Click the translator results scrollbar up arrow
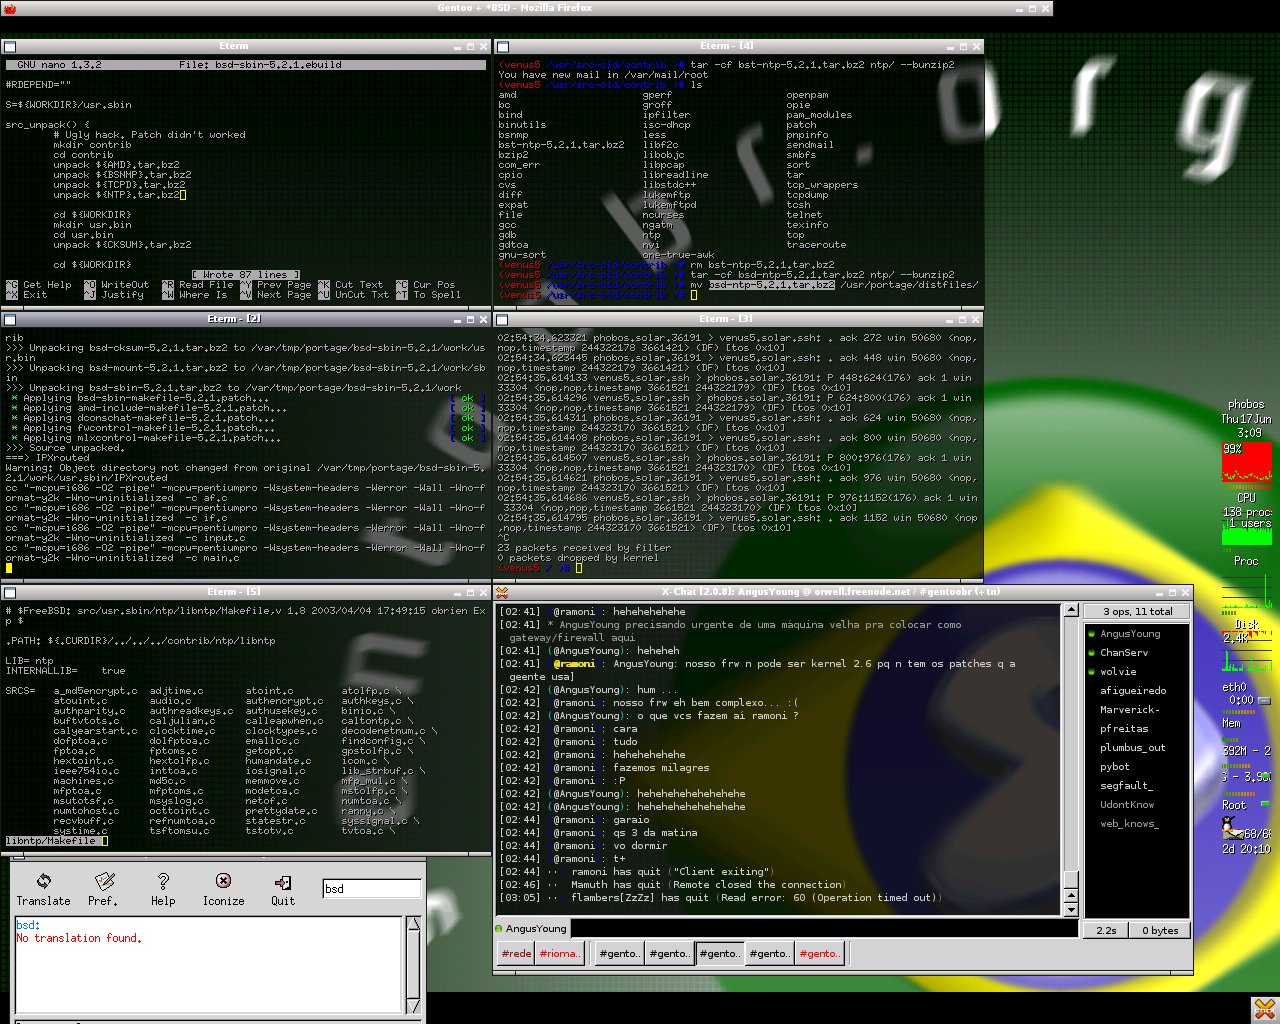 tap(414, 925)
